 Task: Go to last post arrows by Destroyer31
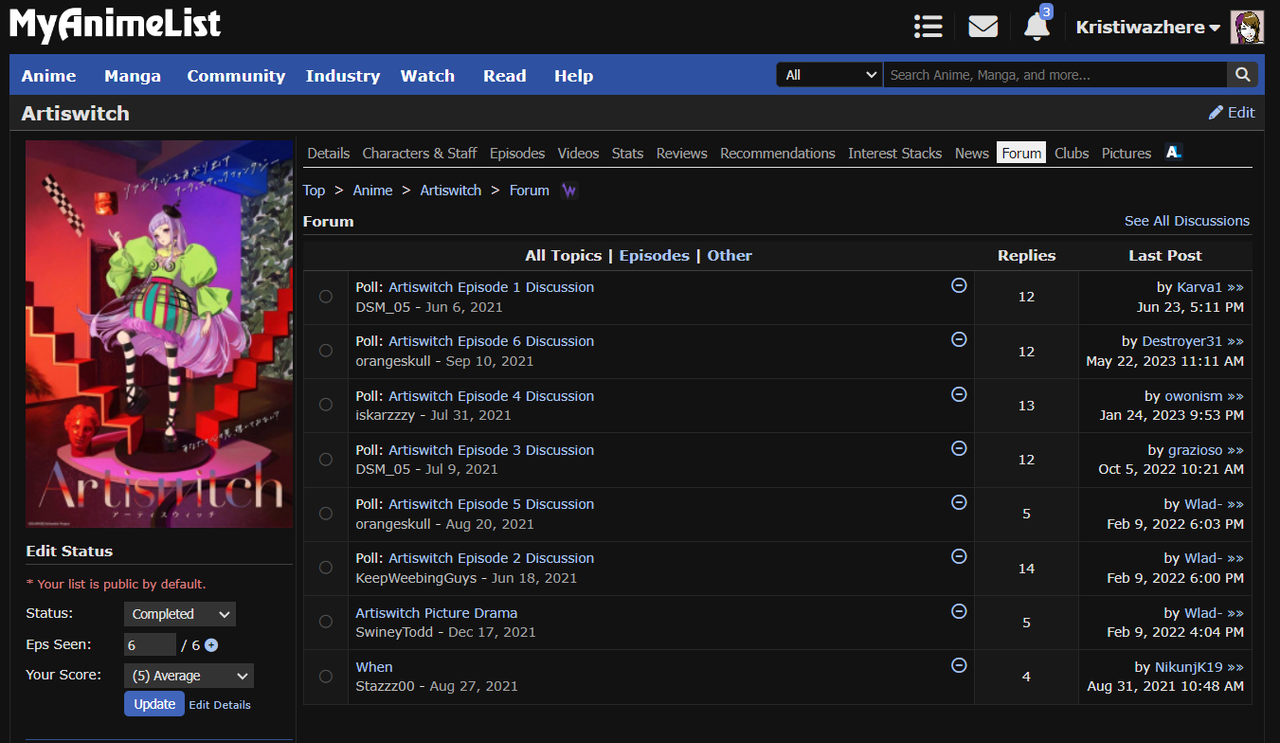coord(1235,341)
